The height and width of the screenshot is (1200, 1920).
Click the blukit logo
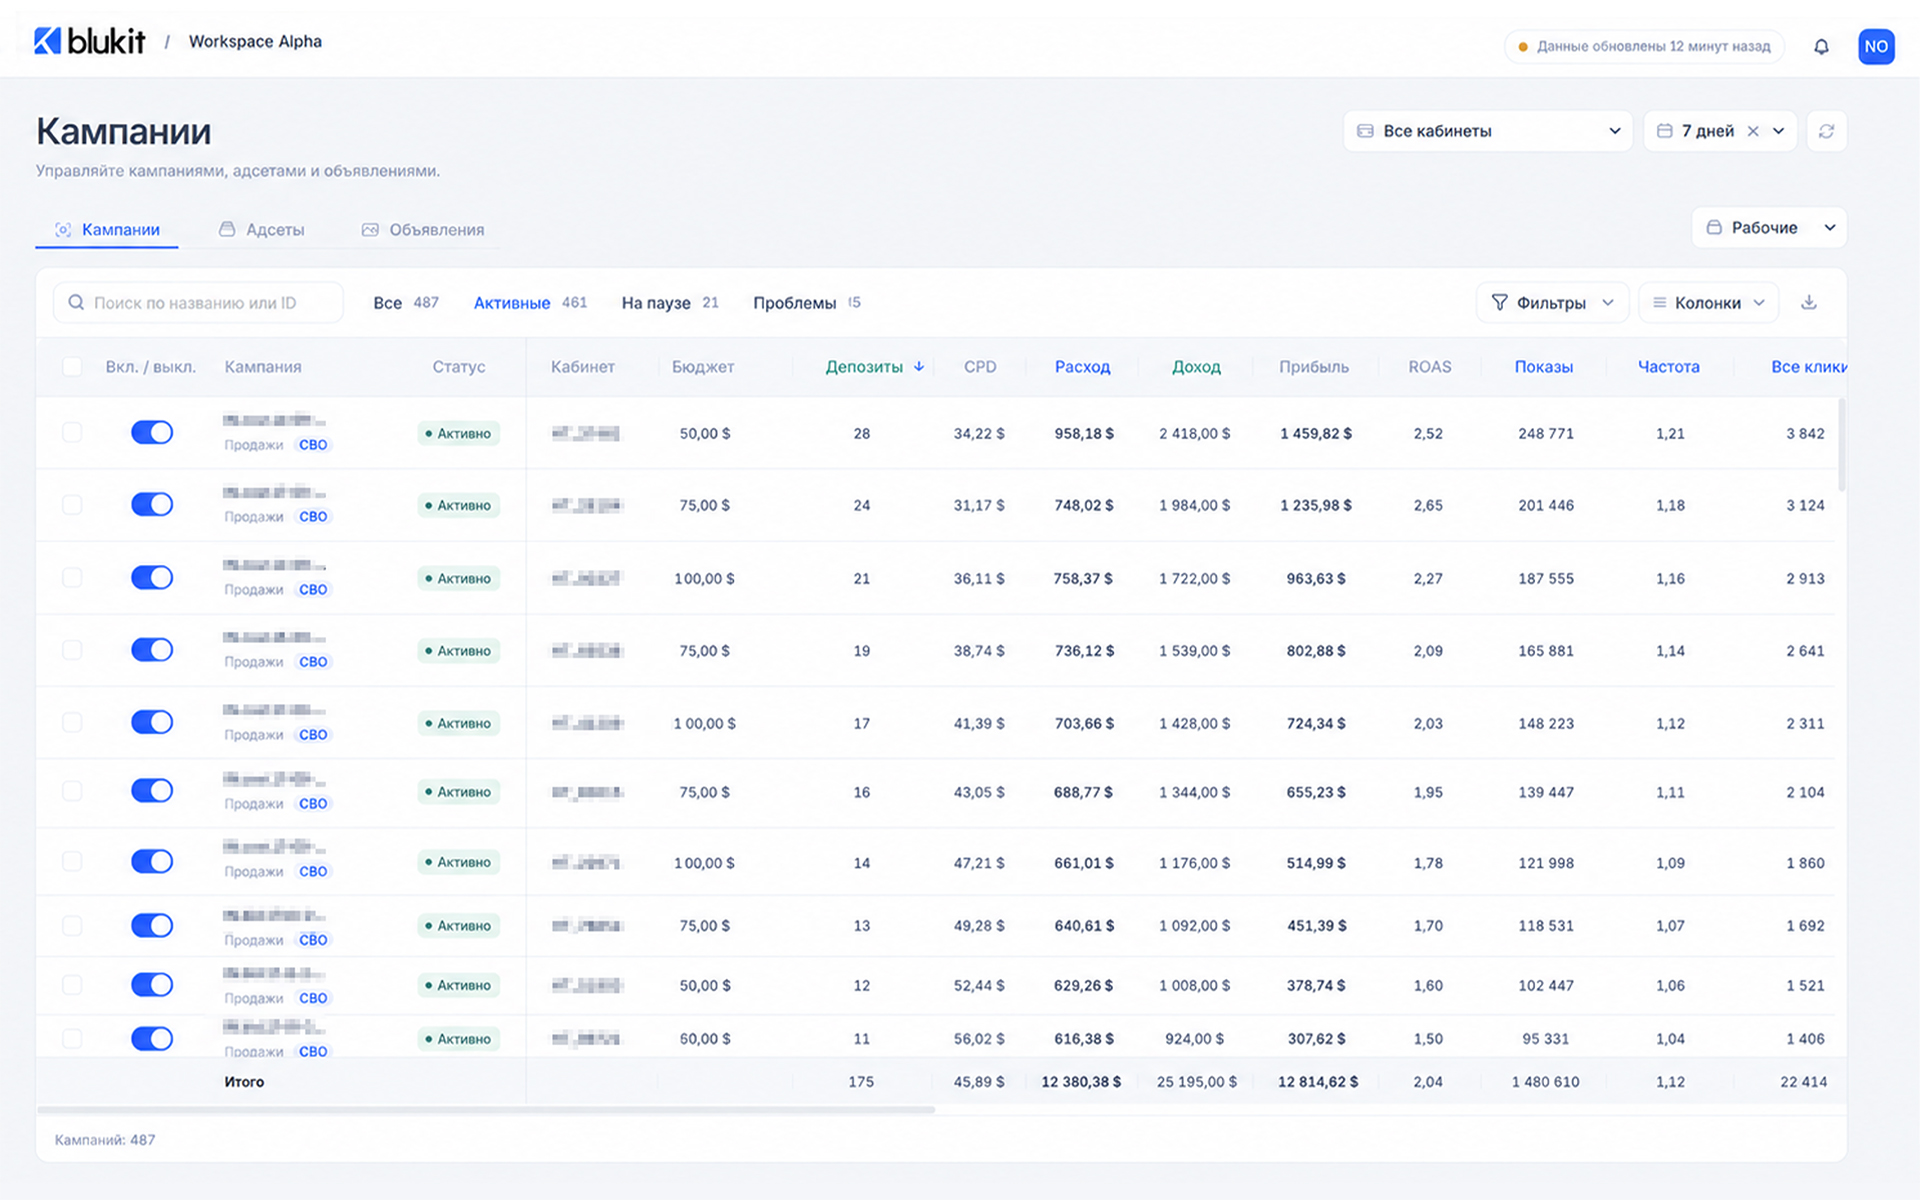[90, 41]
